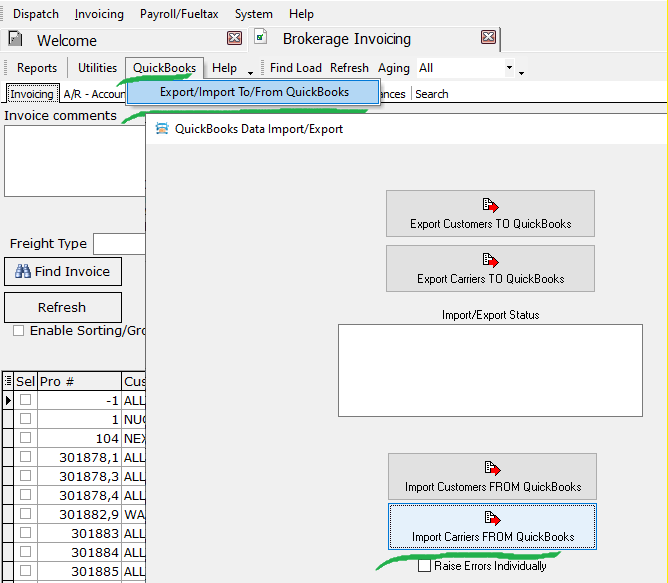Close the Brokerage Invoicing tab
This screenshot has width=668, height=583.
coord(488,38)
